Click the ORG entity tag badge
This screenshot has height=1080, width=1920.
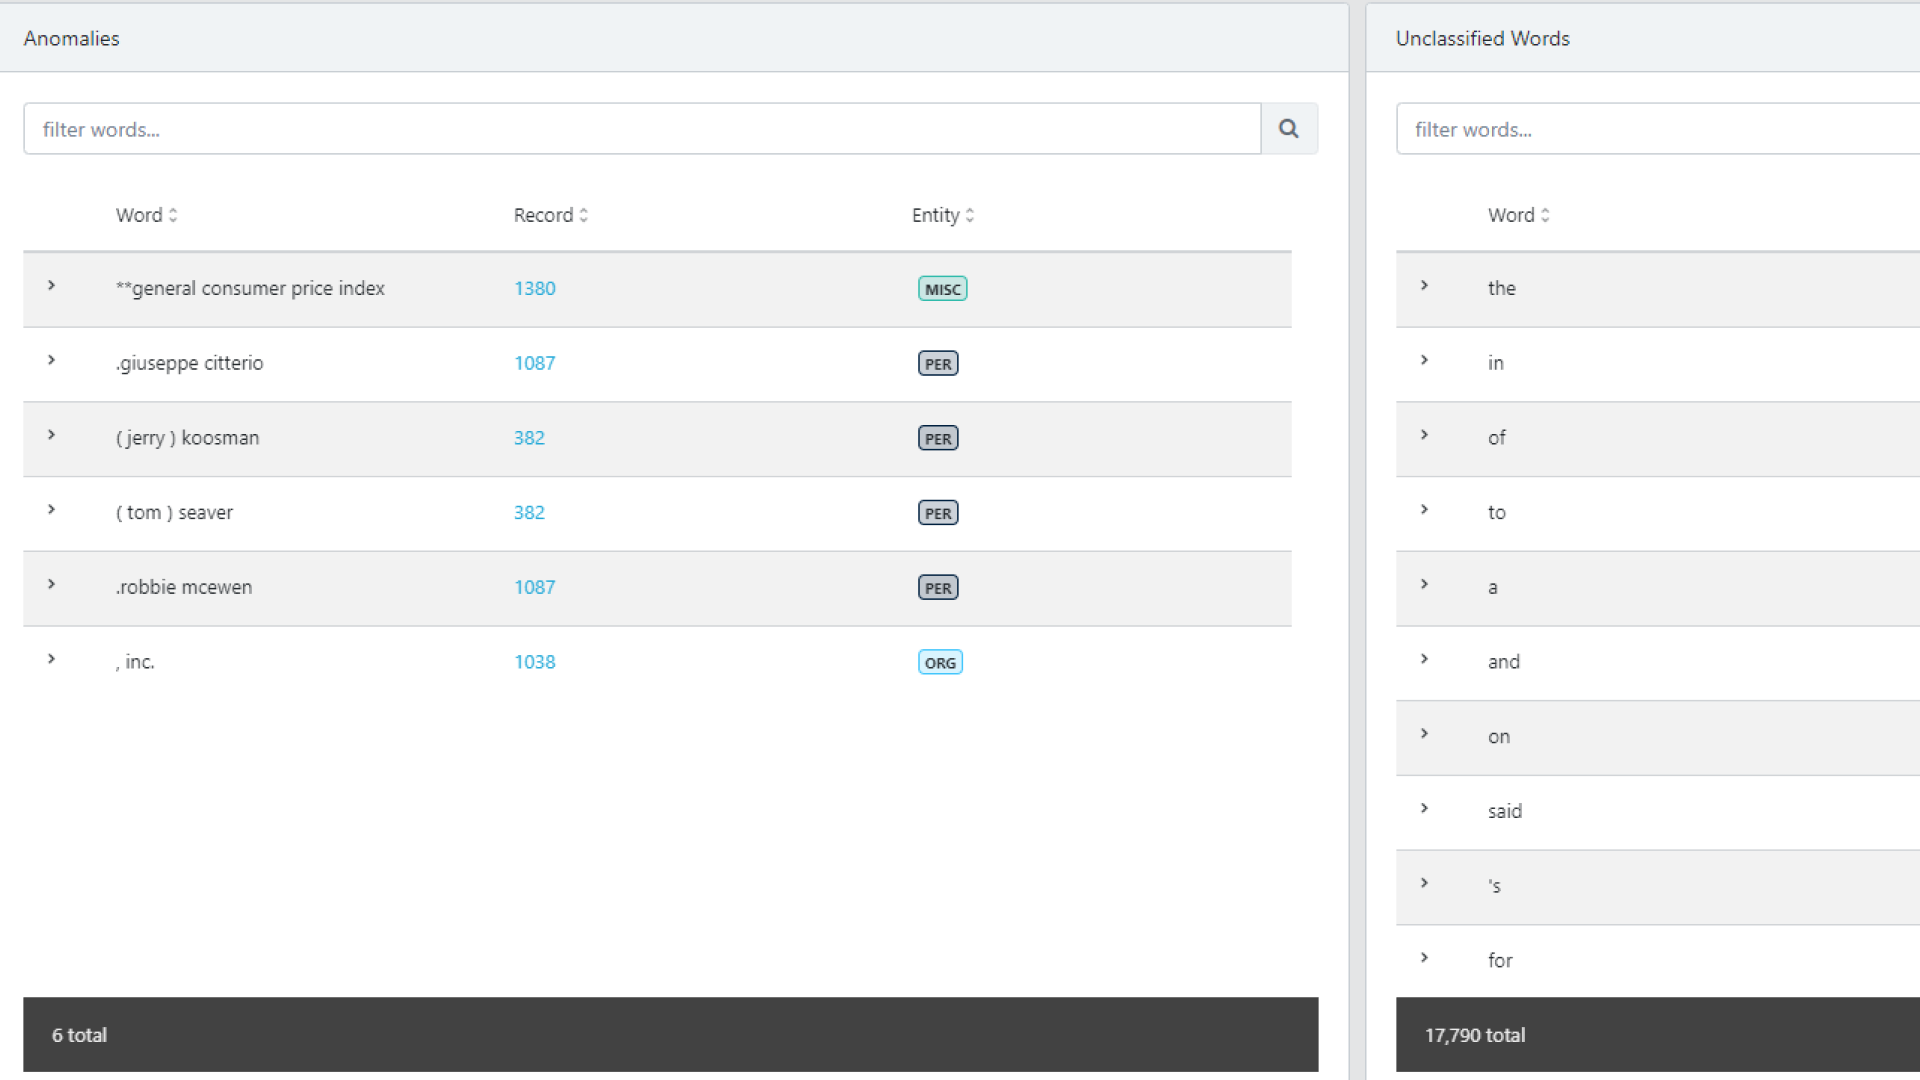coord(940,663)
